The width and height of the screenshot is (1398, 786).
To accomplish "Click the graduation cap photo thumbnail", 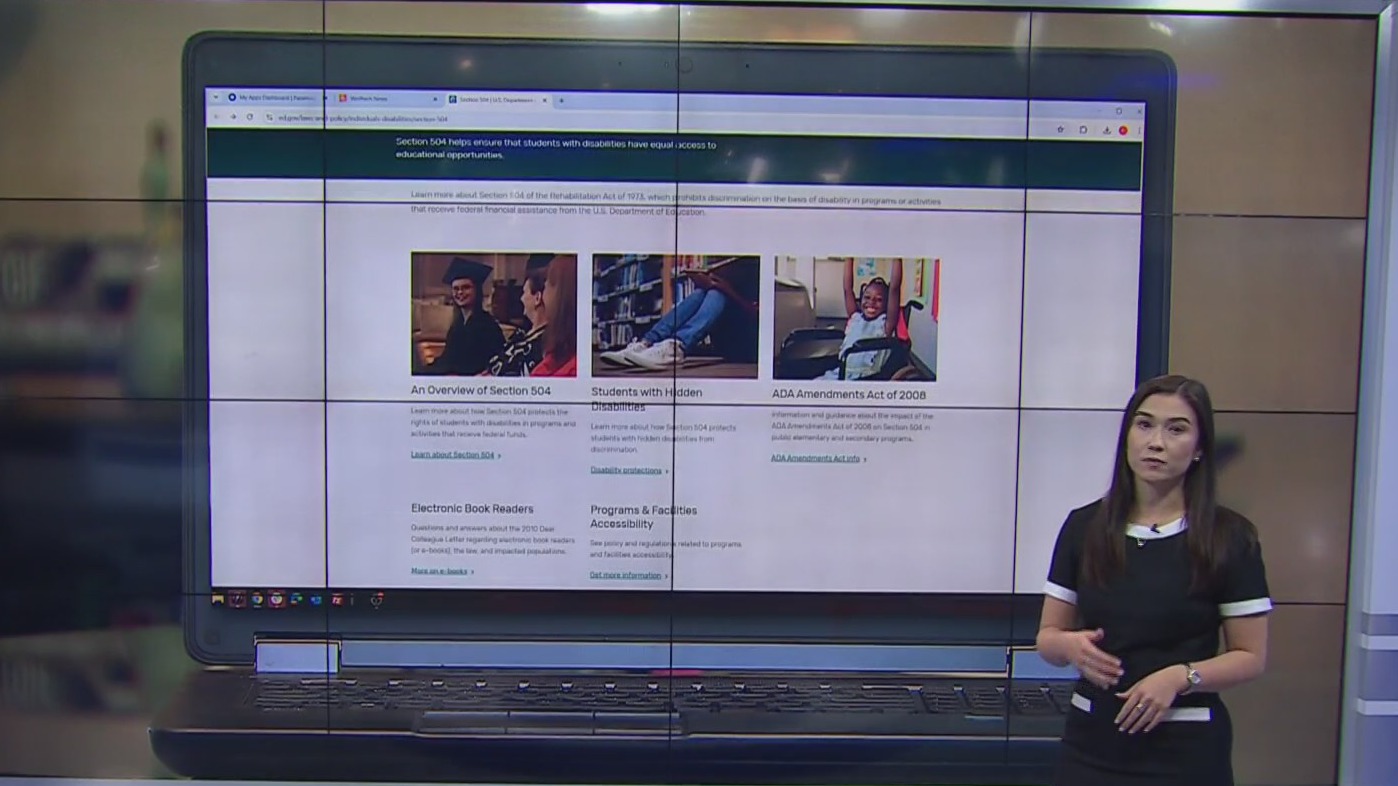I will click(x=493, y=314).
